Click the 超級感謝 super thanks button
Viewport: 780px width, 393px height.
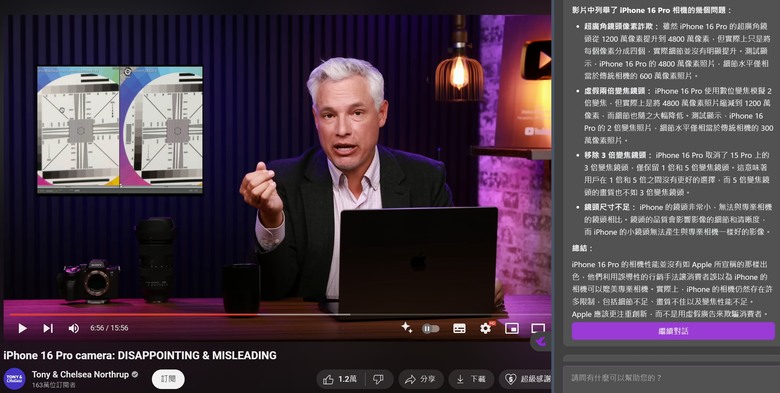(x=526, y=380)
